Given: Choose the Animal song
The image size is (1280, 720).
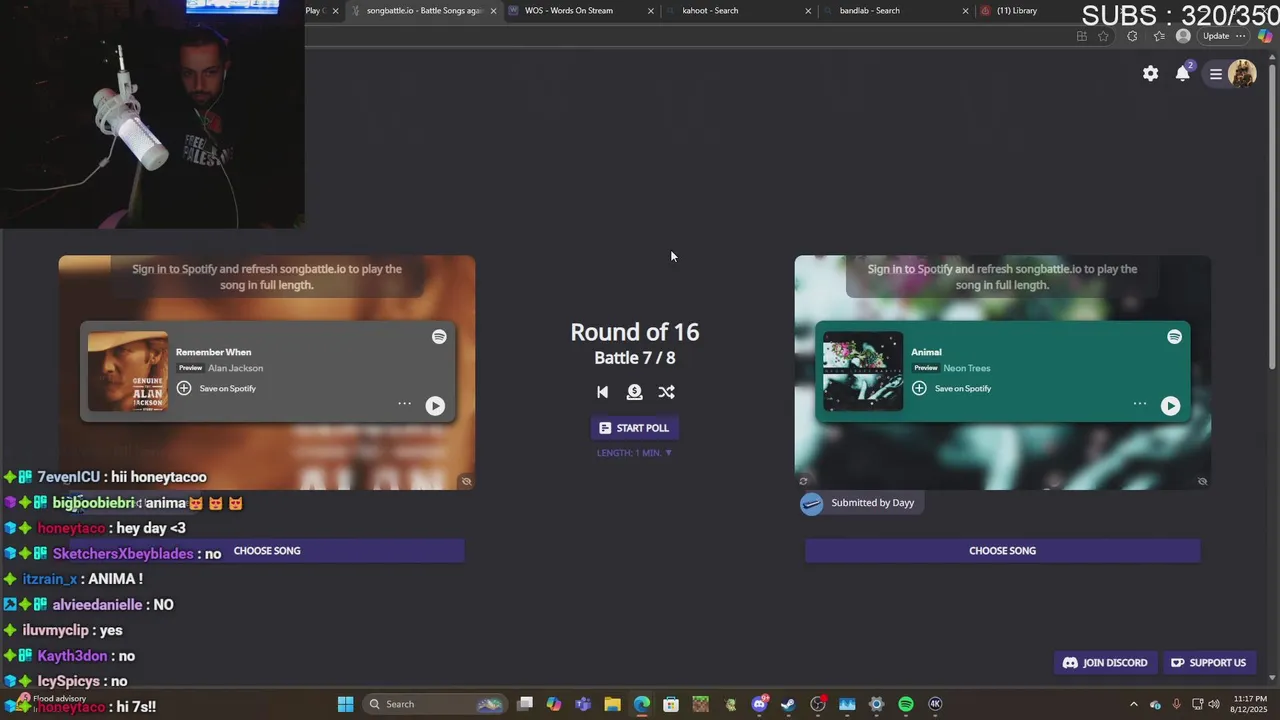Looking at the screenshot, I should pos(1002,551).
